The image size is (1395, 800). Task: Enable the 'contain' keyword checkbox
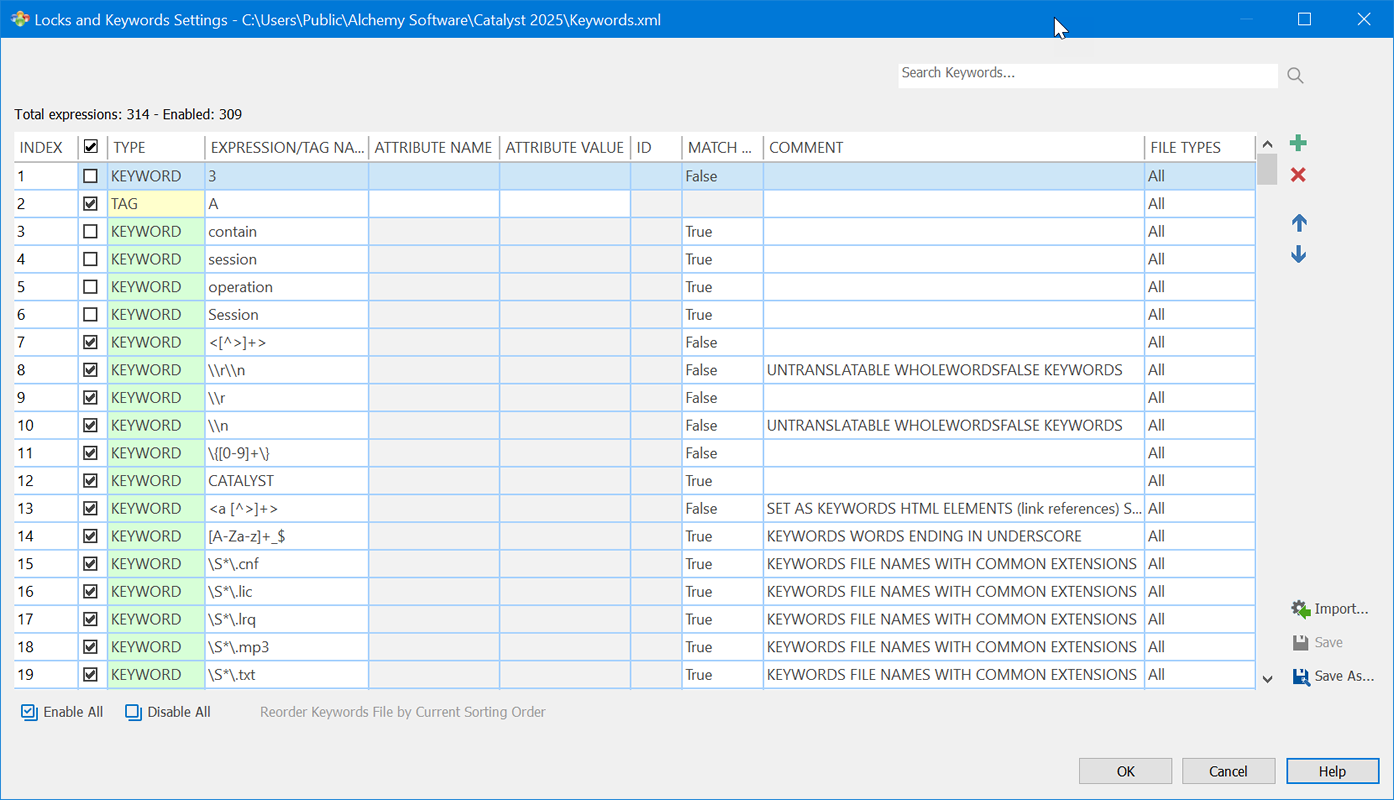tap(91, 232)
